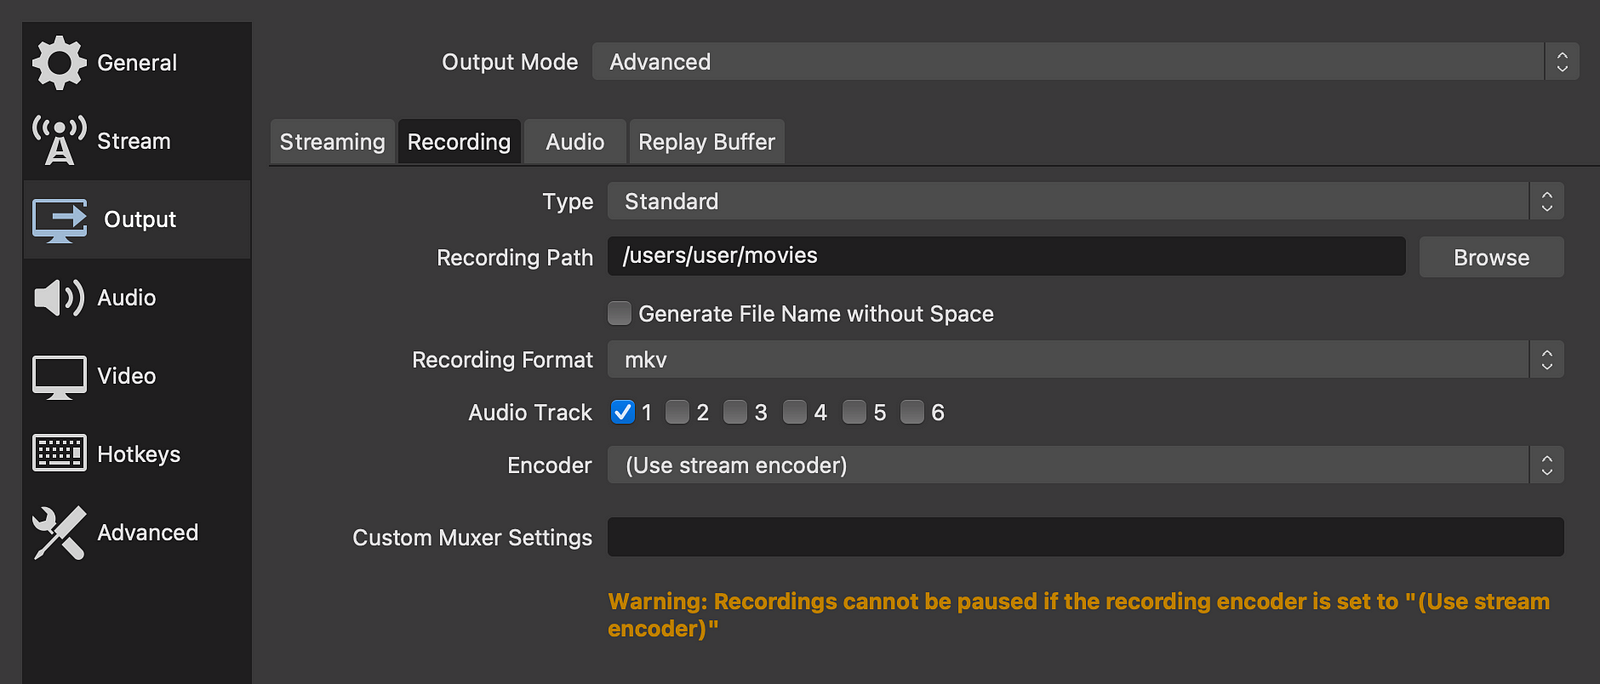This screenshot has width=1600, height=684.
Task: Switch to the Streaming tab
Action: coord(332,142)
